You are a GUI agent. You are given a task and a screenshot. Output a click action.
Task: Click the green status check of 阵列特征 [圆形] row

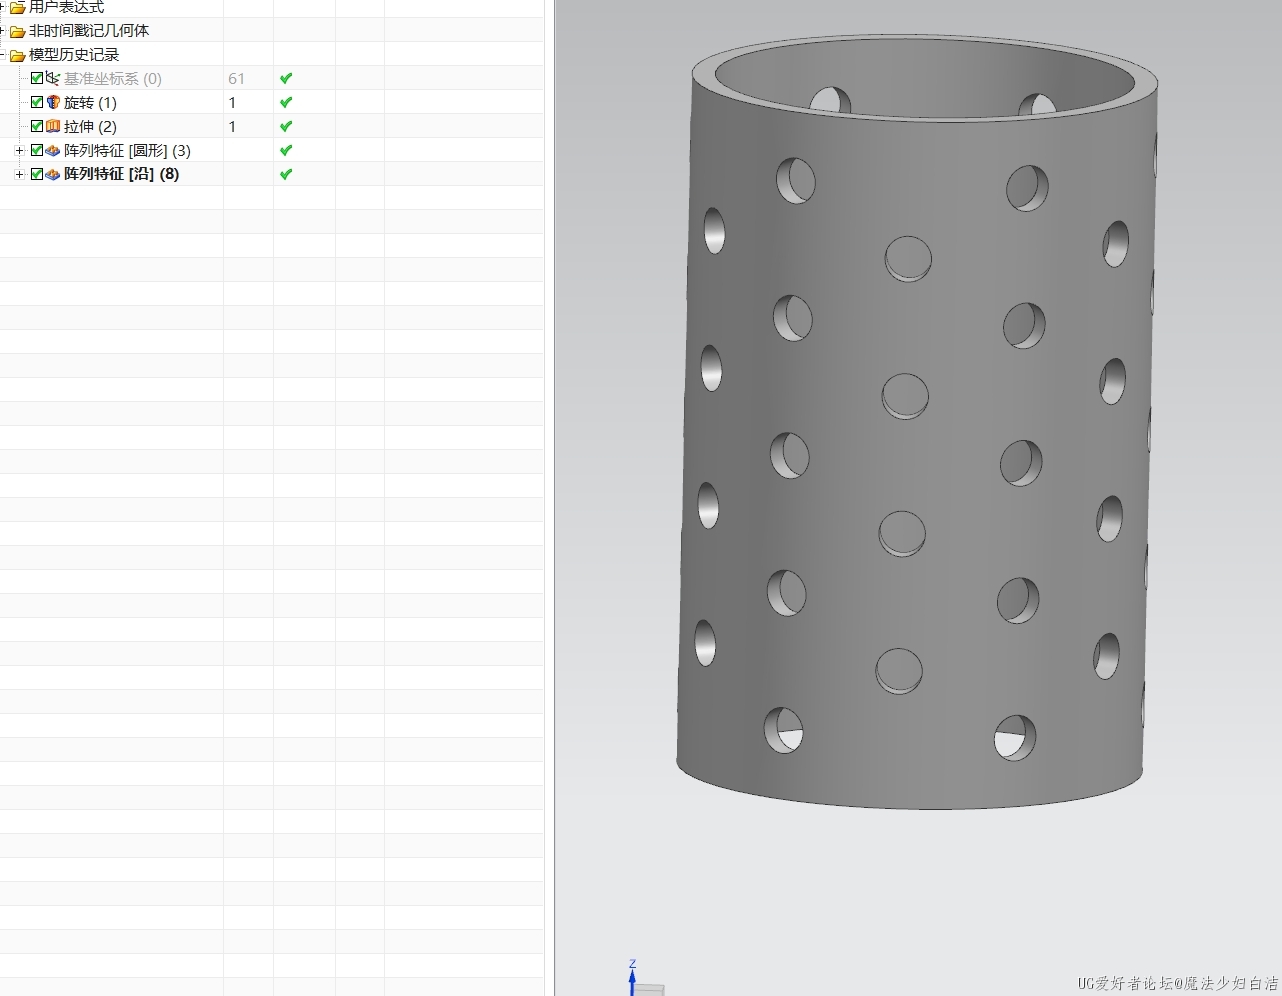[x=286, y=150]
